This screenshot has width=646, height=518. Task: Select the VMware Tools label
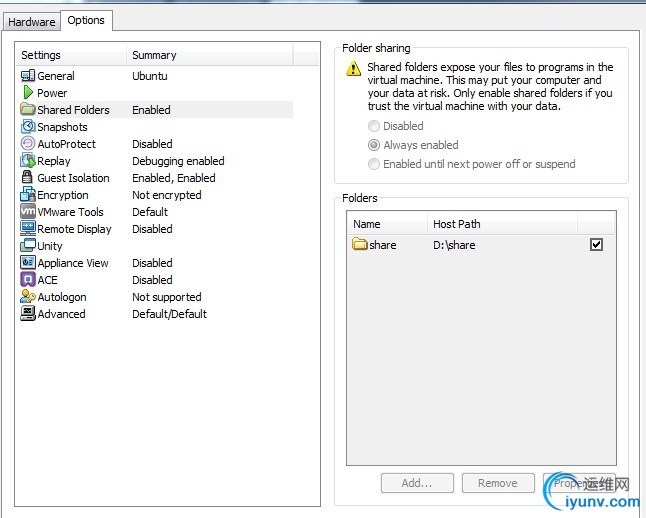point(70,212)
